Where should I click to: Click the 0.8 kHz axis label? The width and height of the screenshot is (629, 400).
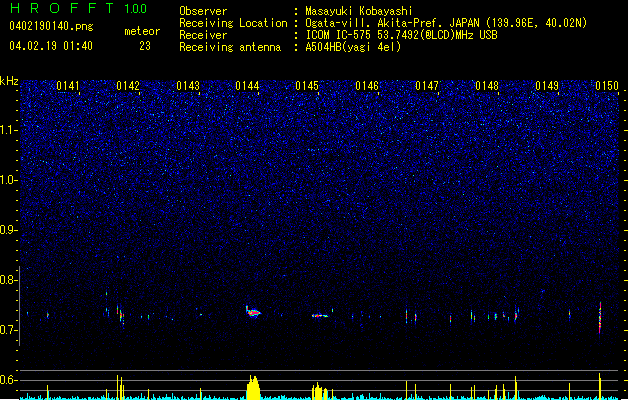click(x=9, y=280)
